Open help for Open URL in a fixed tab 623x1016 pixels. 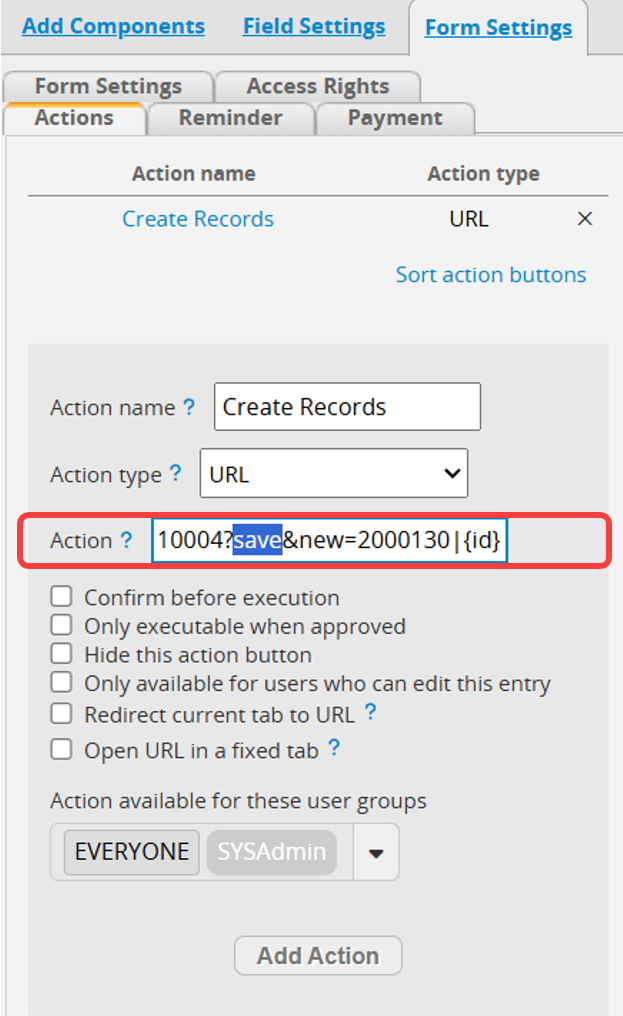click(x=334, y=748)
